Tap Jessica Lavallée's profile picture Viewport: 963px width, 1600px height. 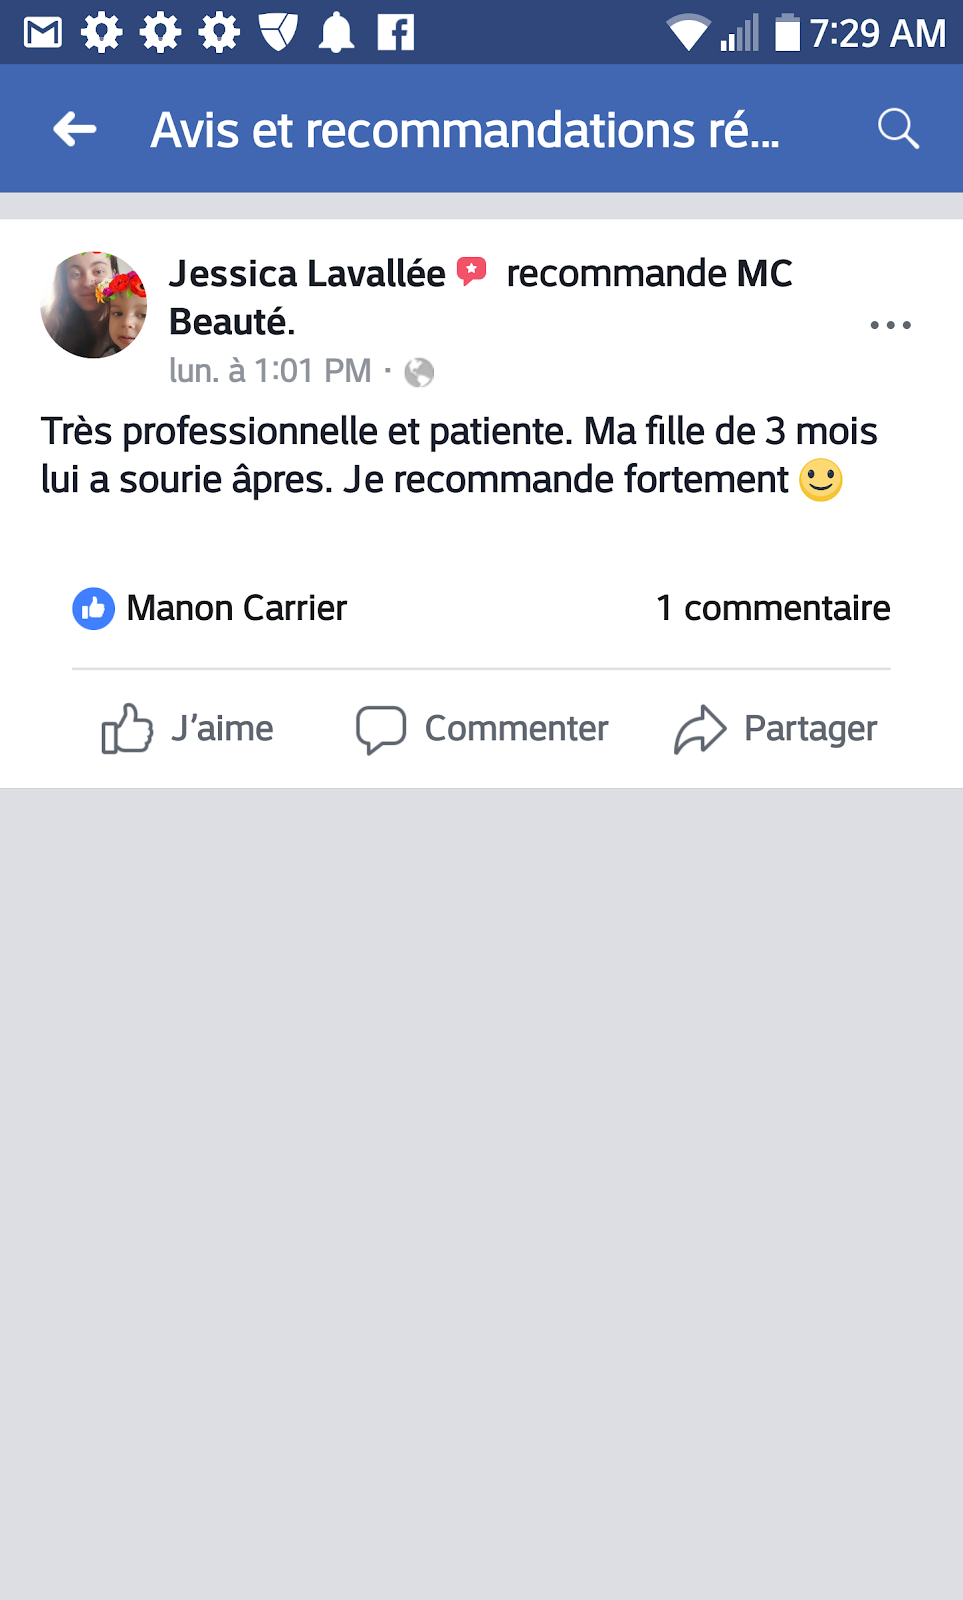[93, 305]
